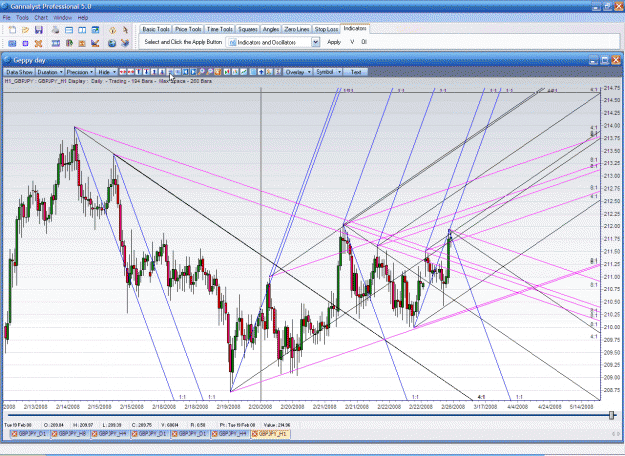The width and height of the screenshot is (625, 456).
Task: Open the Chart menu
Action: (x=41, y=18)
